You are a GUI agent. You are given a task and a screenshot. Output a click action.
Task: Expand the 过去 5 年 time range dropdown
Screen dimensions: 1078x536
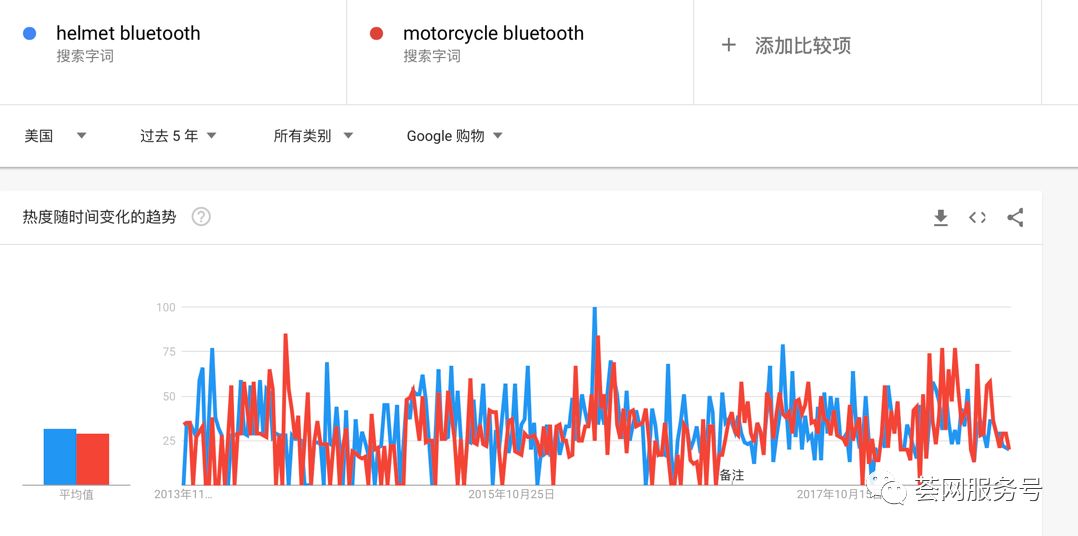point(178,136)
